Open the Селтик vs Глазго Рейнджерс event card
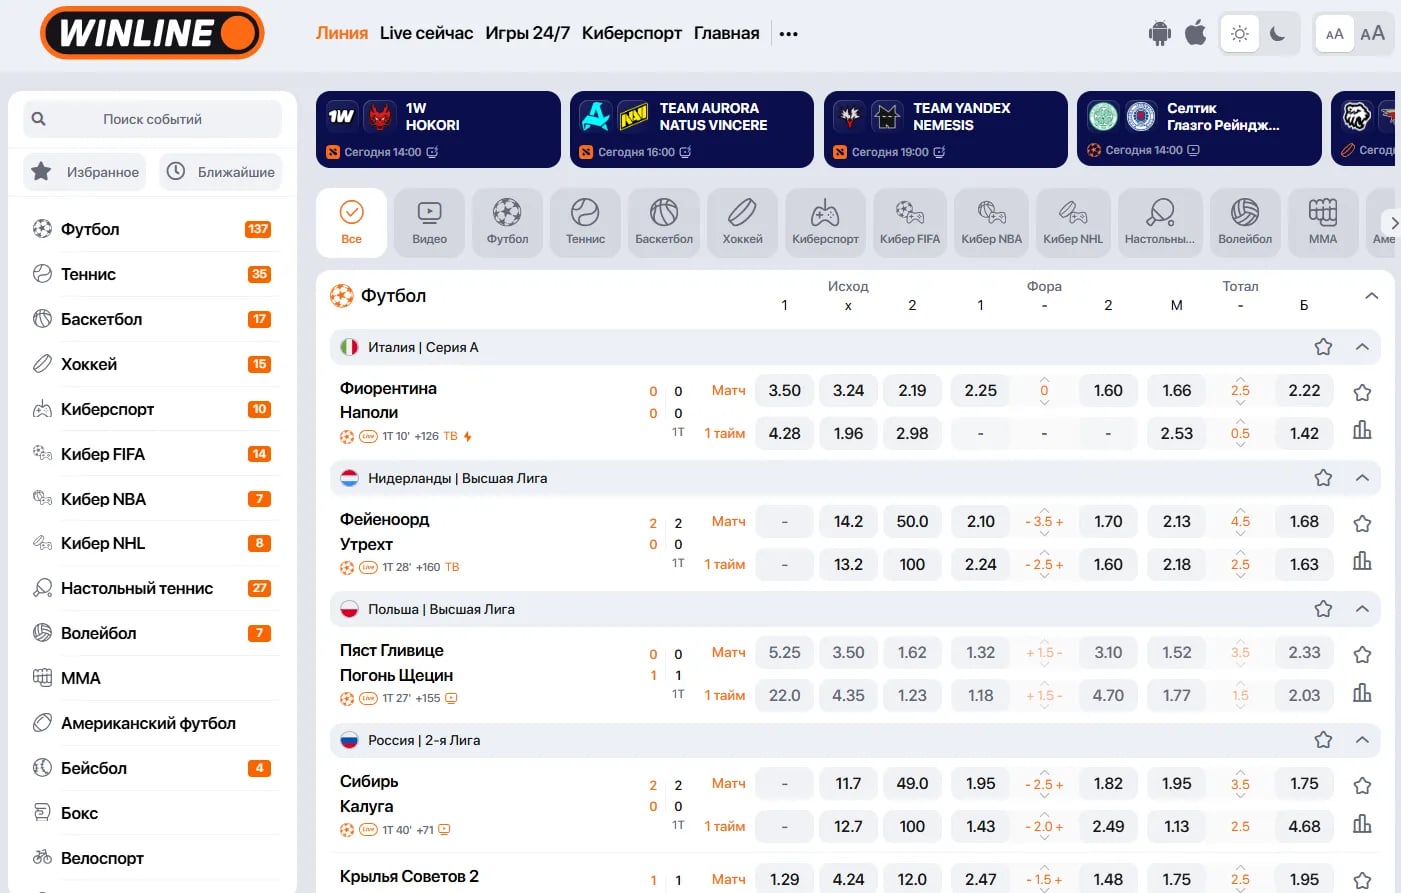 click(x=1199, y=129)
